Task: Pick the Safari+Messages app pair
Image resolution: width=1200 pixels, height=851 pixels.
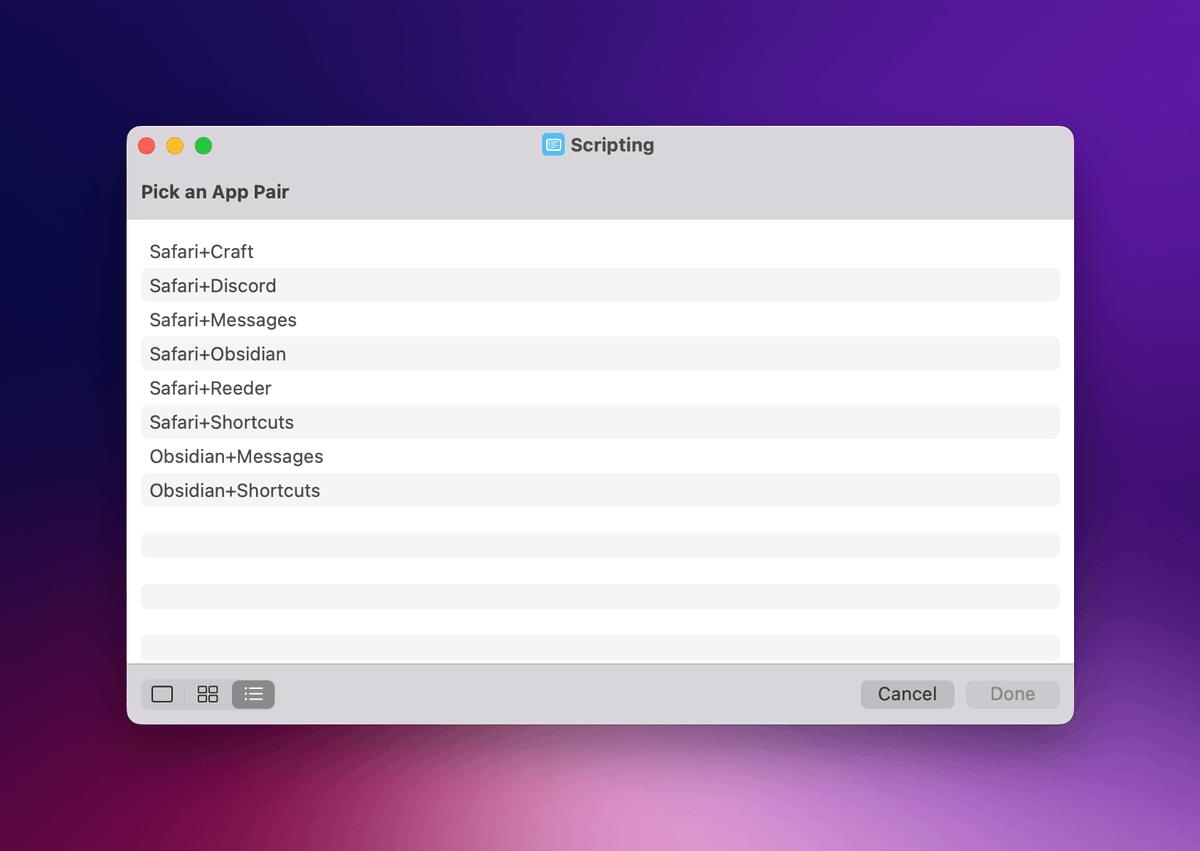Action: [x=600, y=320]
